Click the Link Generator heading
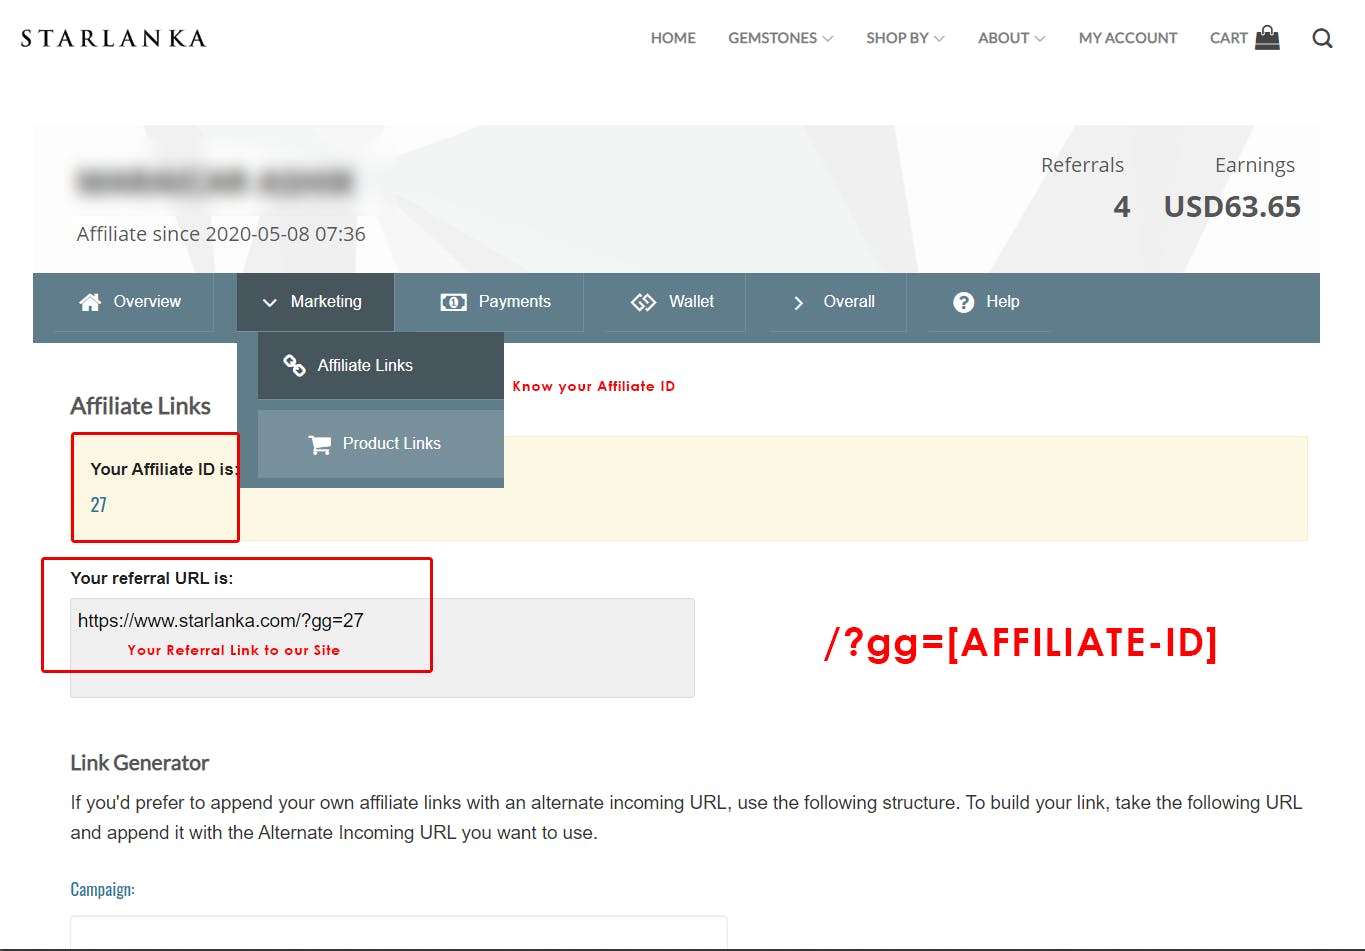Viewport: 1365px width, 951px height. coord(139,763)
